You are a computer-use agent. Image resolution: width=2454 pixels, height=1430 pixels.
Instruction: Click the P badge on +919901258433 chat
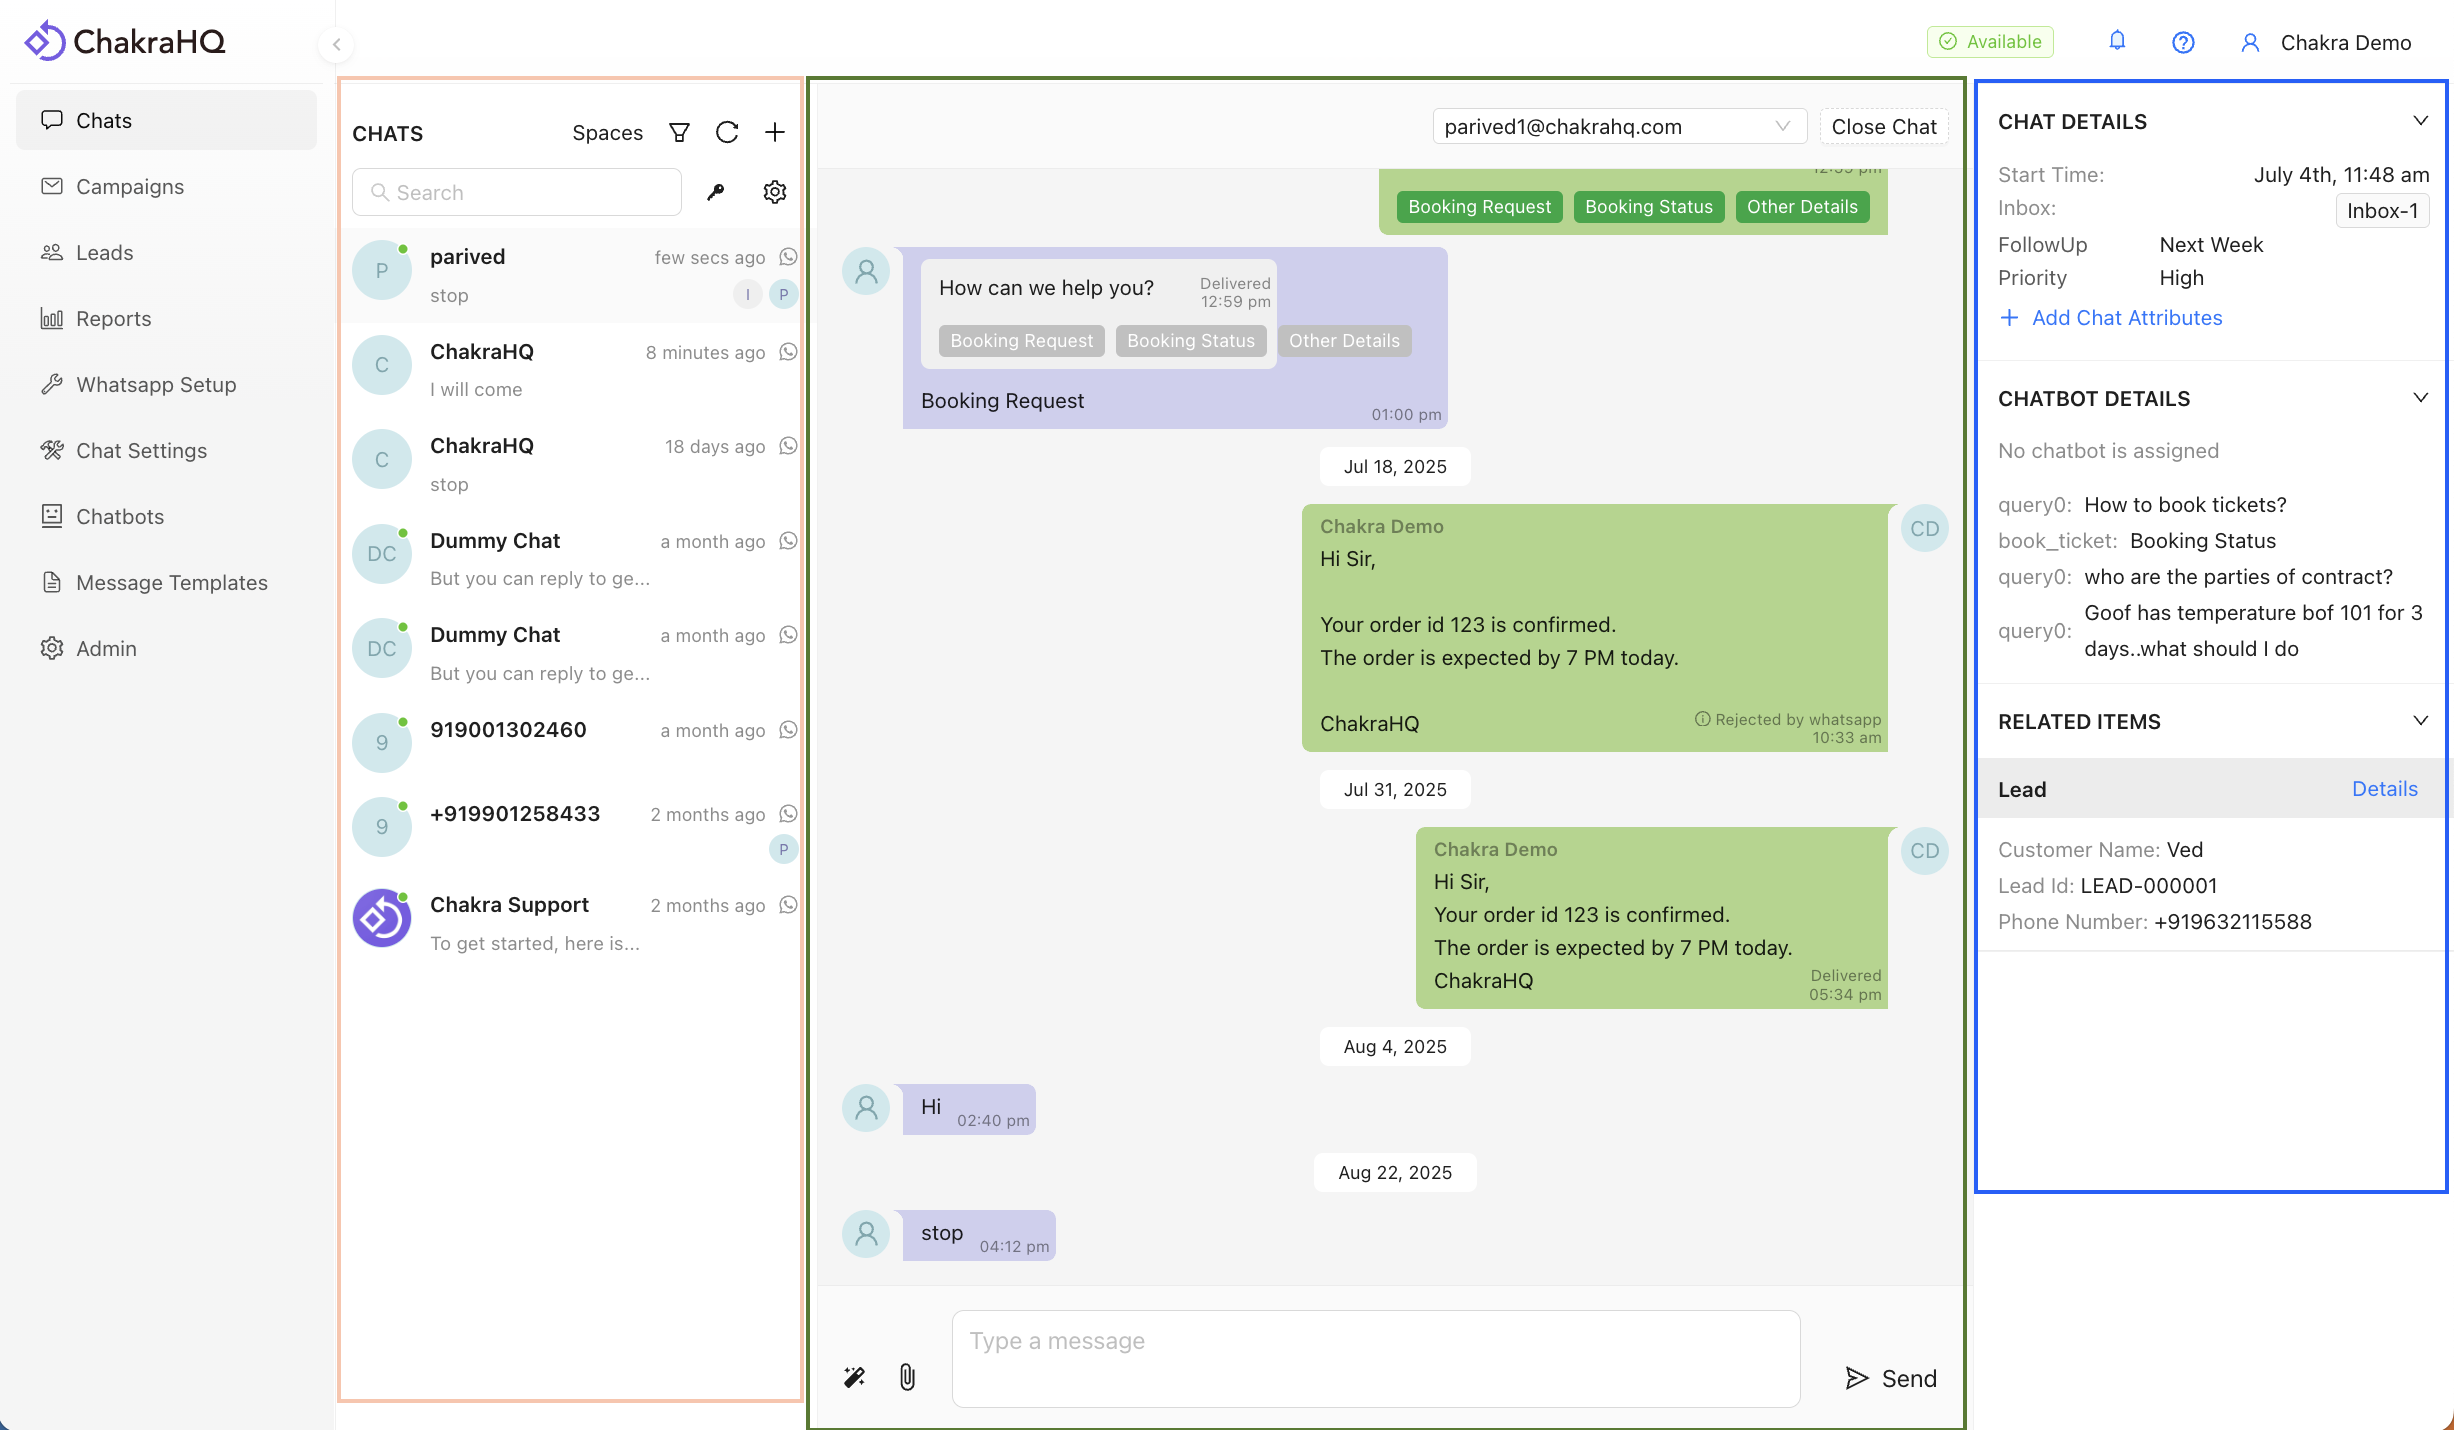(783, 849)
